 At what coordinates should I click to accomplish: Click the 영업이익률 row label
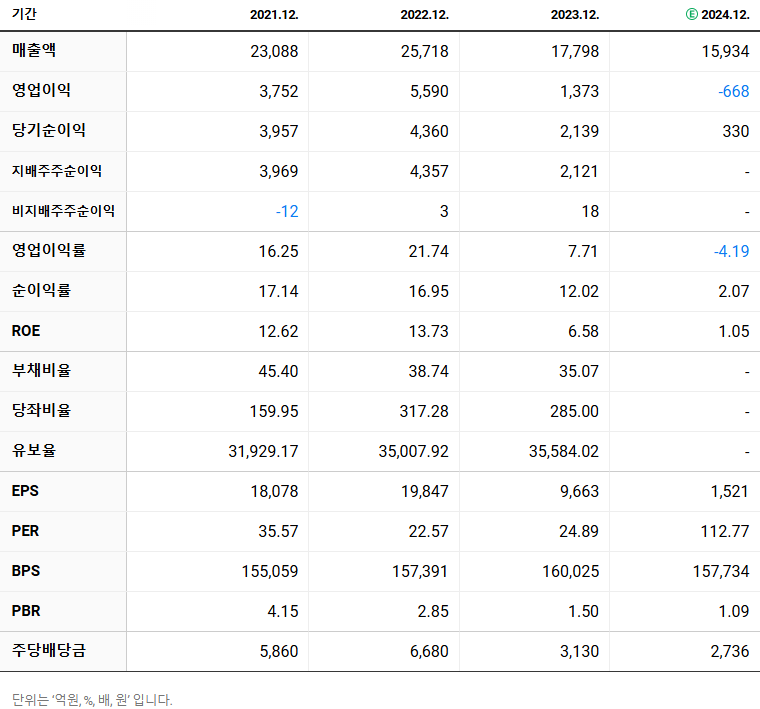point(48,250)
